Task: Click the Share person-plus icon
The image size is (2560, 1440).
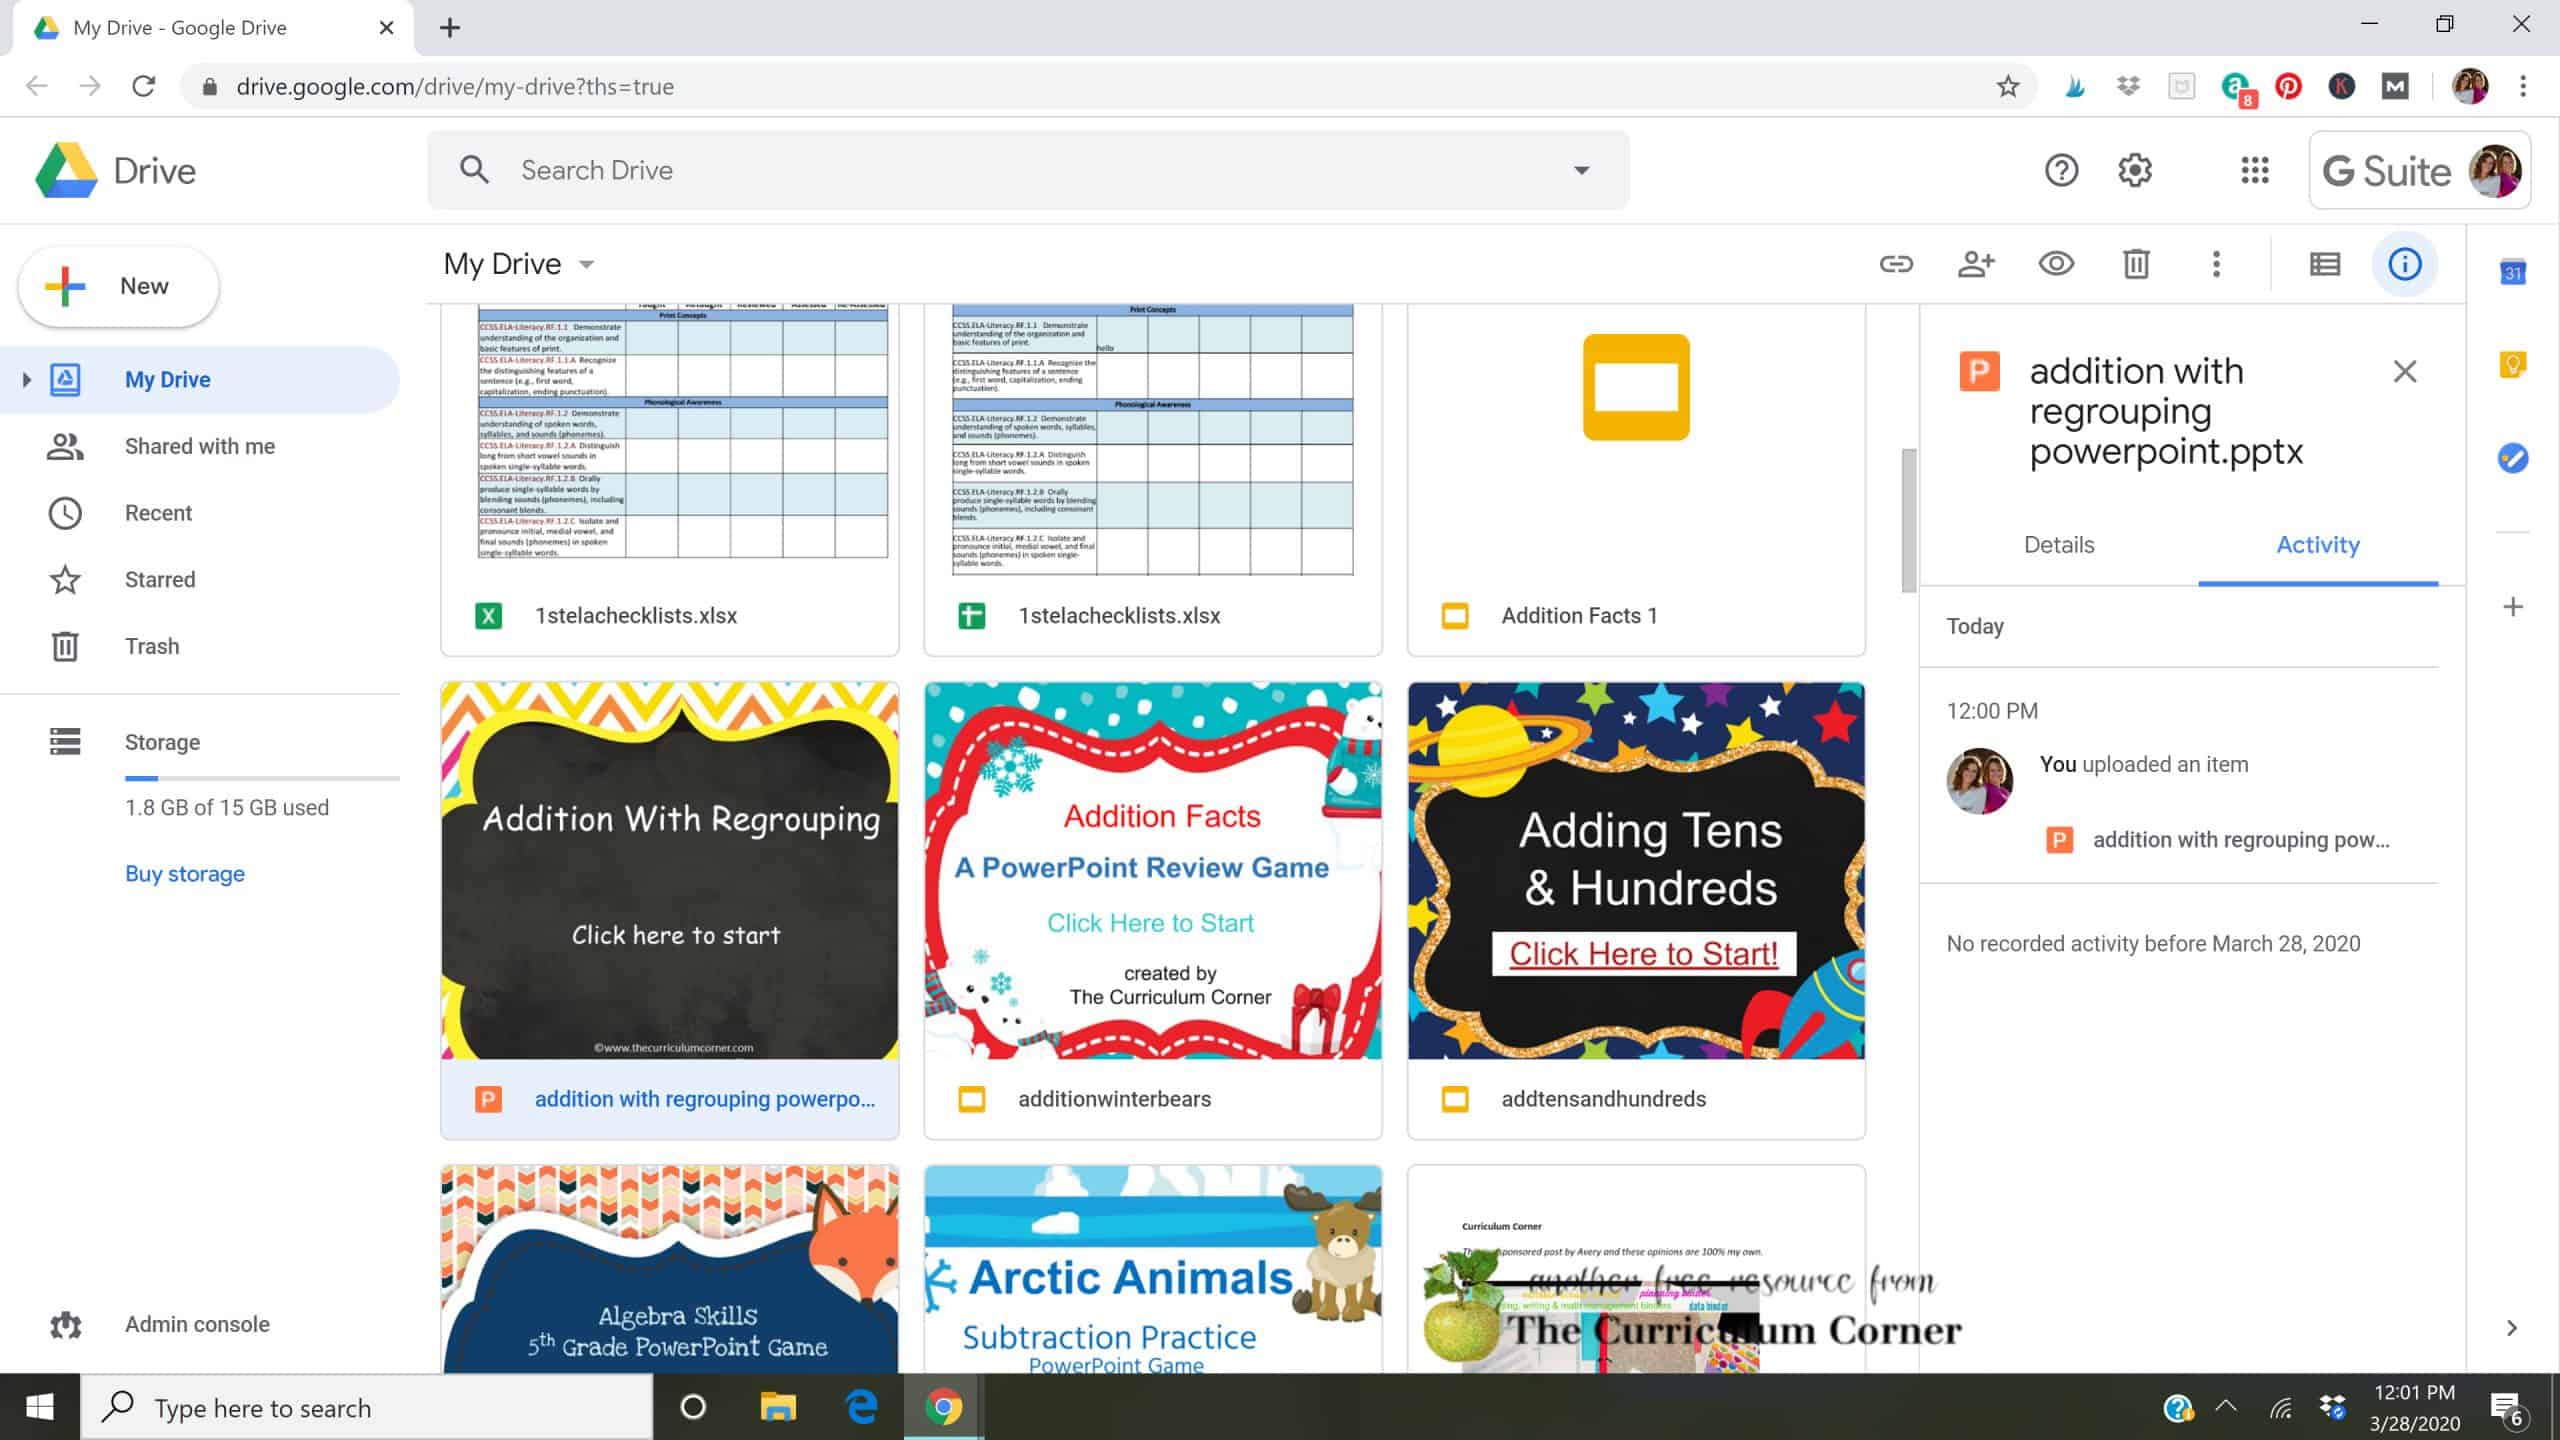Action: click(1976, 264)
